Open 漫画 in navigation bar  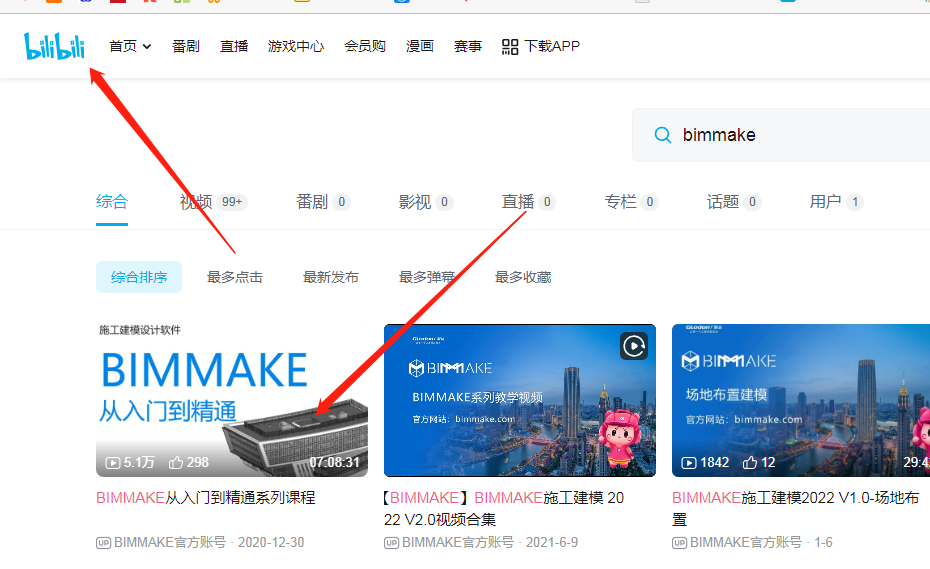coord(419,46)
